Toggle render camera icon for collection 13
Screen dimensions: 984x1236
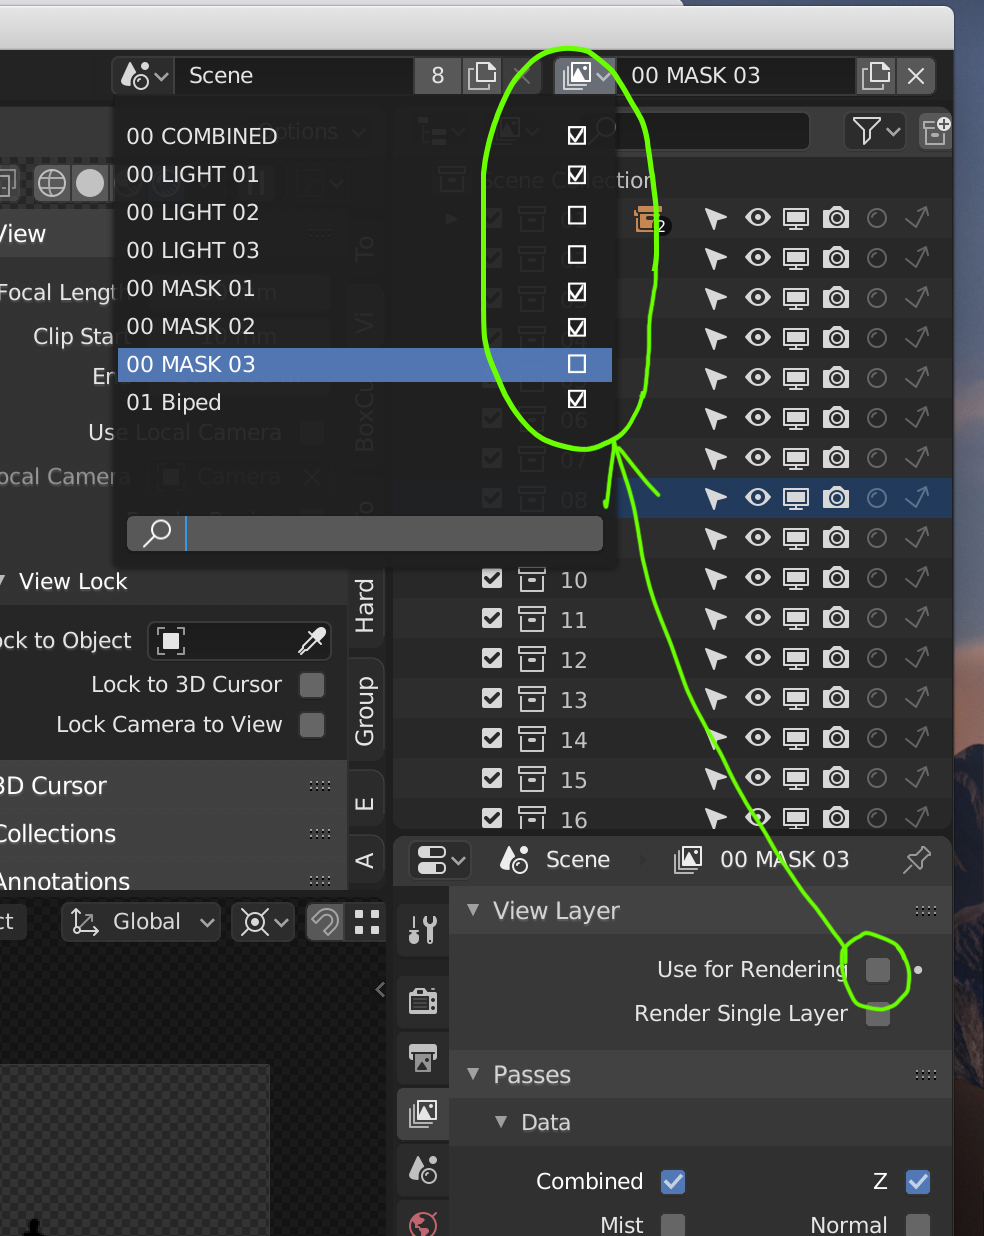pyautogui.click(x=836, y=698)
